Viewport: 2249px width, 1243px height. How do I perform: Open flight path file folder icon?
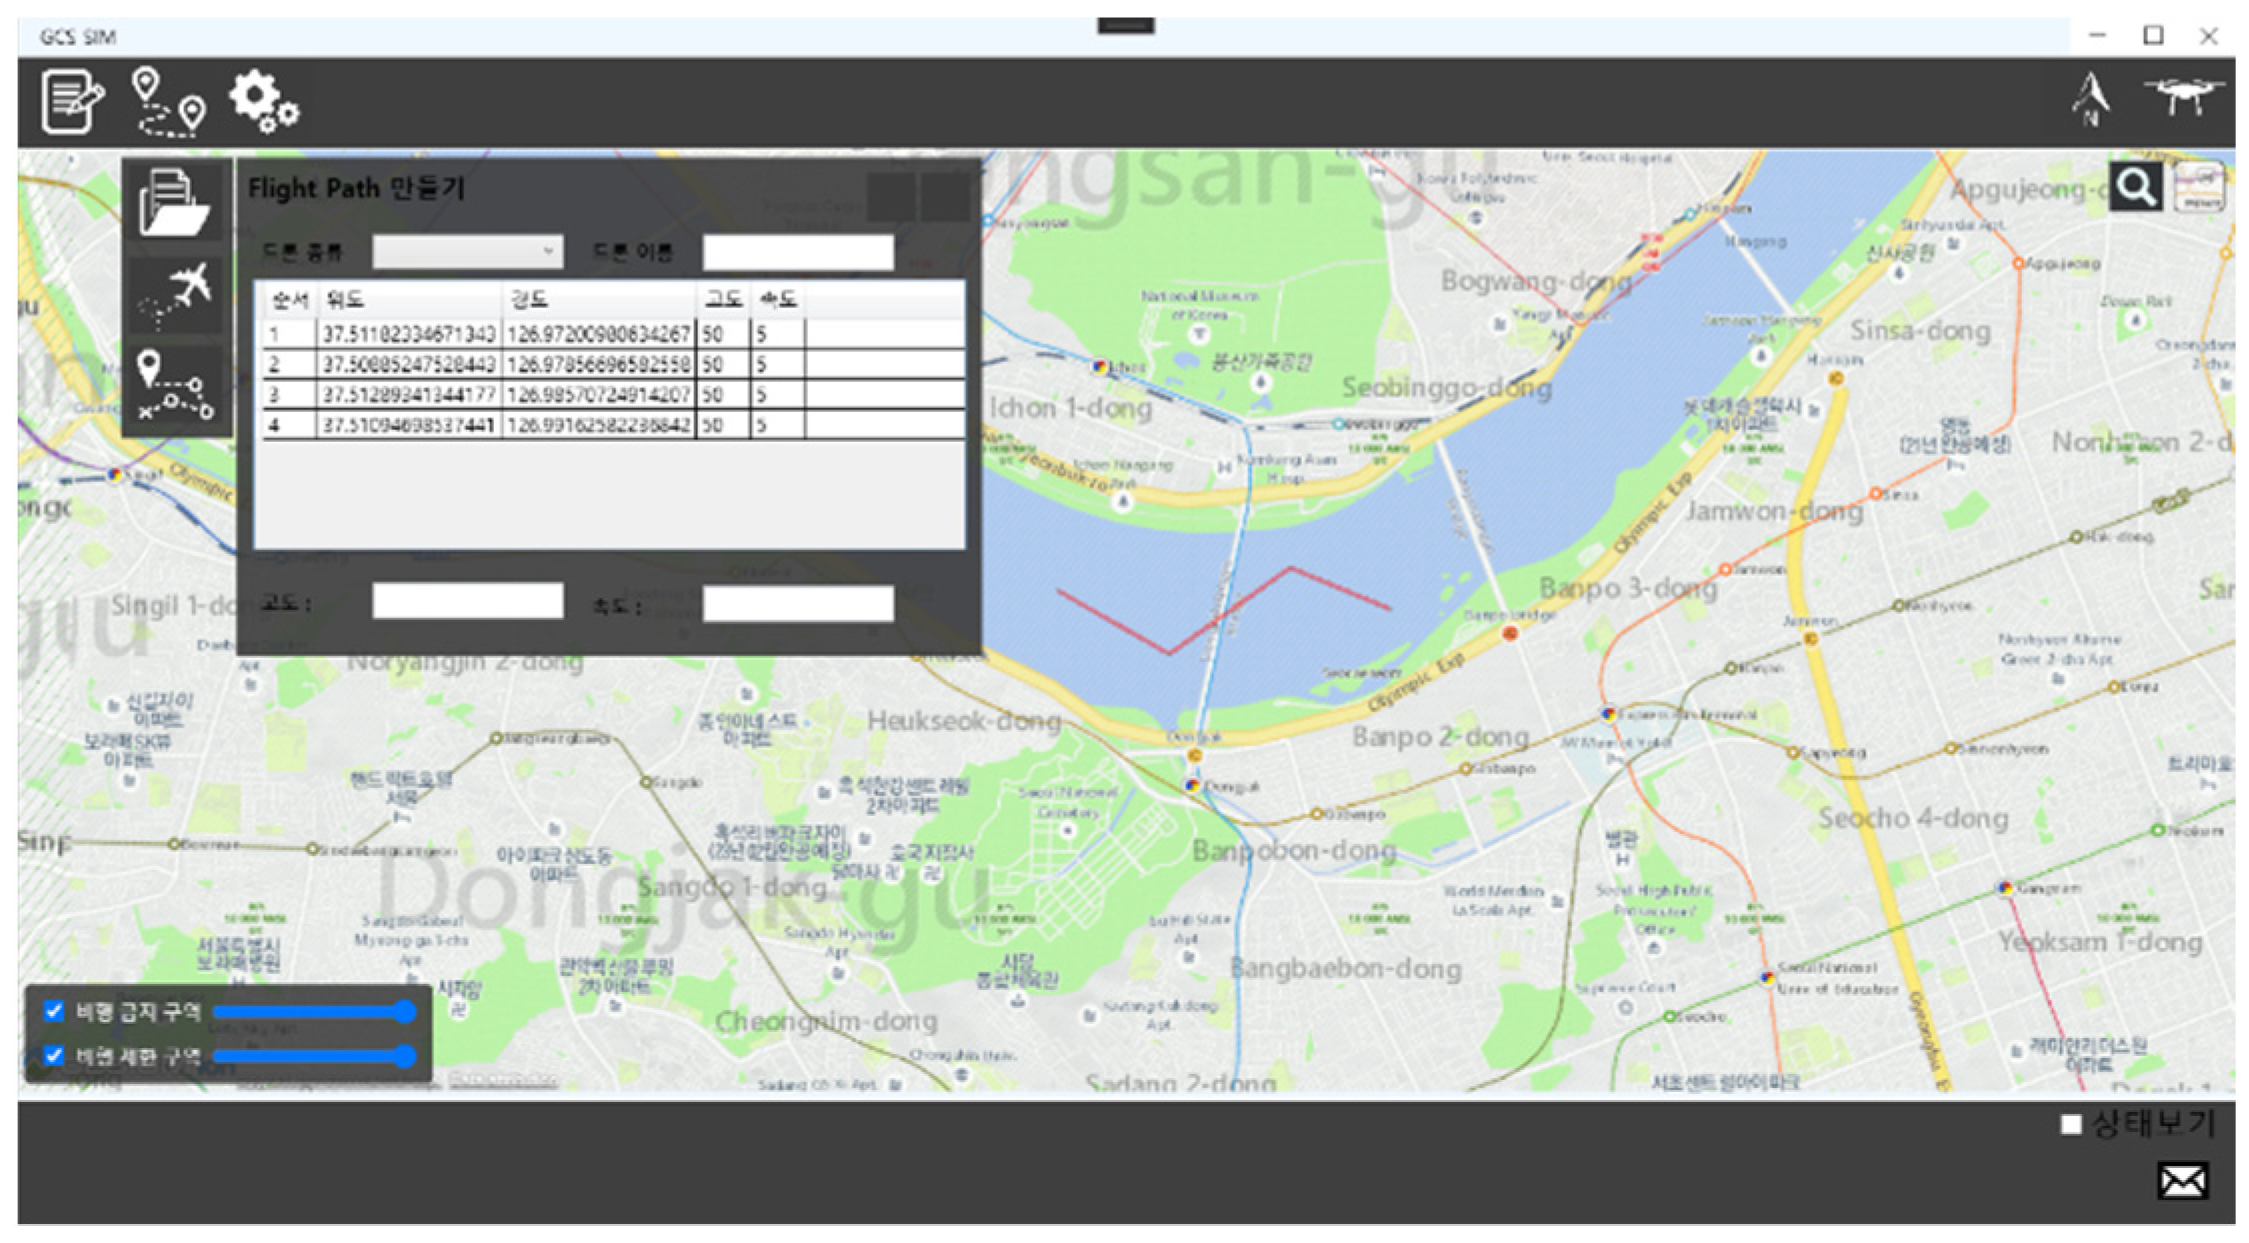[175, 203]
